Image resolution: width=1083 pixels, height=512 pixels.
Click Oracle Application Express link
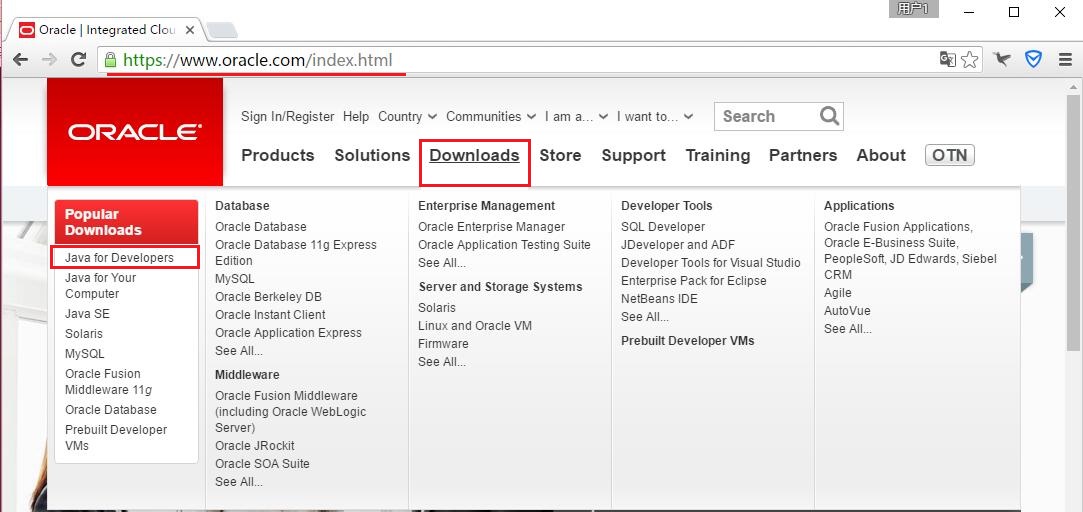coord(288,332)
